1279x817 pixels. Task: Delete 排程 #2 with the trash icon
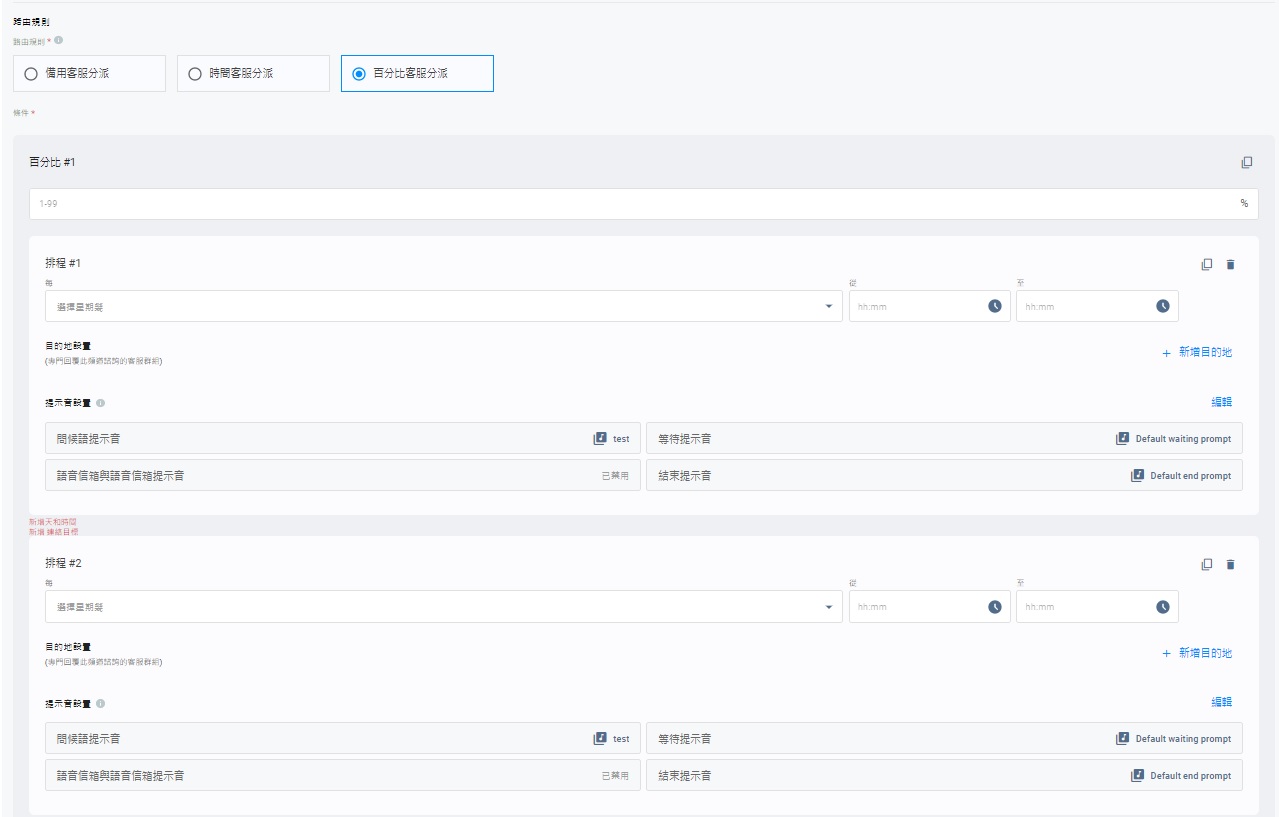pos(1230,564)
